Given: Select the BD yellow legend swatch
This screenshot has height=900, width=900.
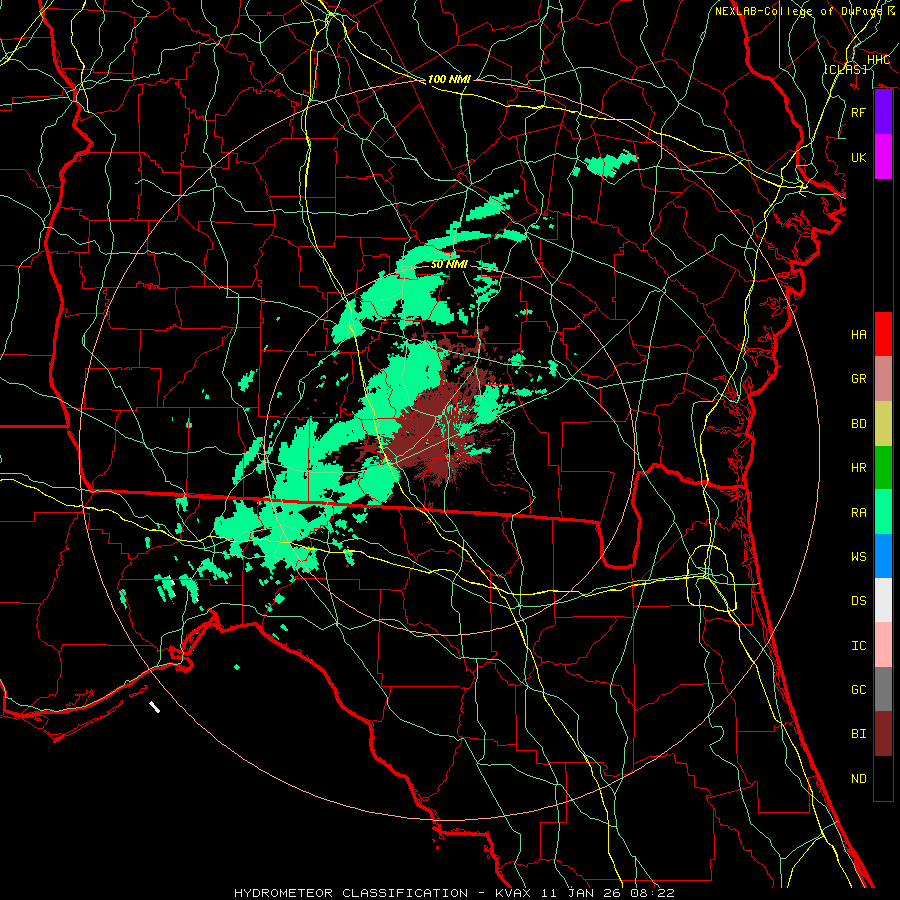Looking at the screenshot, I should (x=883, y=424).
